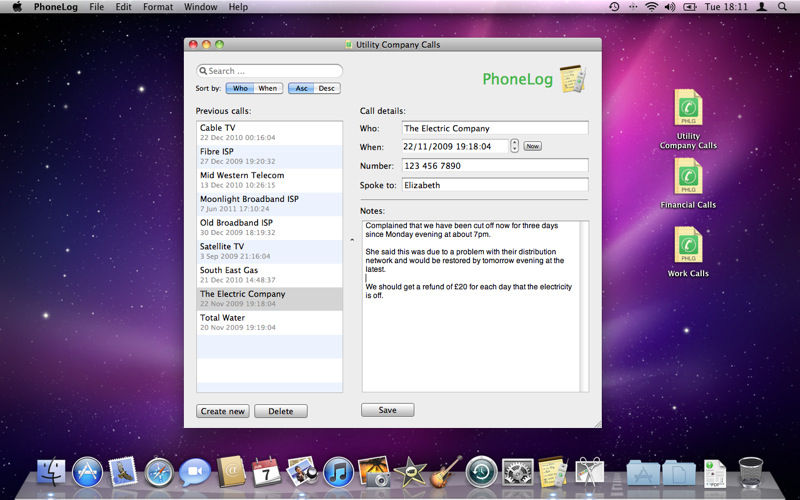
Task: Launch the PhoneLog icon in the Dock
Action: point(553,472)
